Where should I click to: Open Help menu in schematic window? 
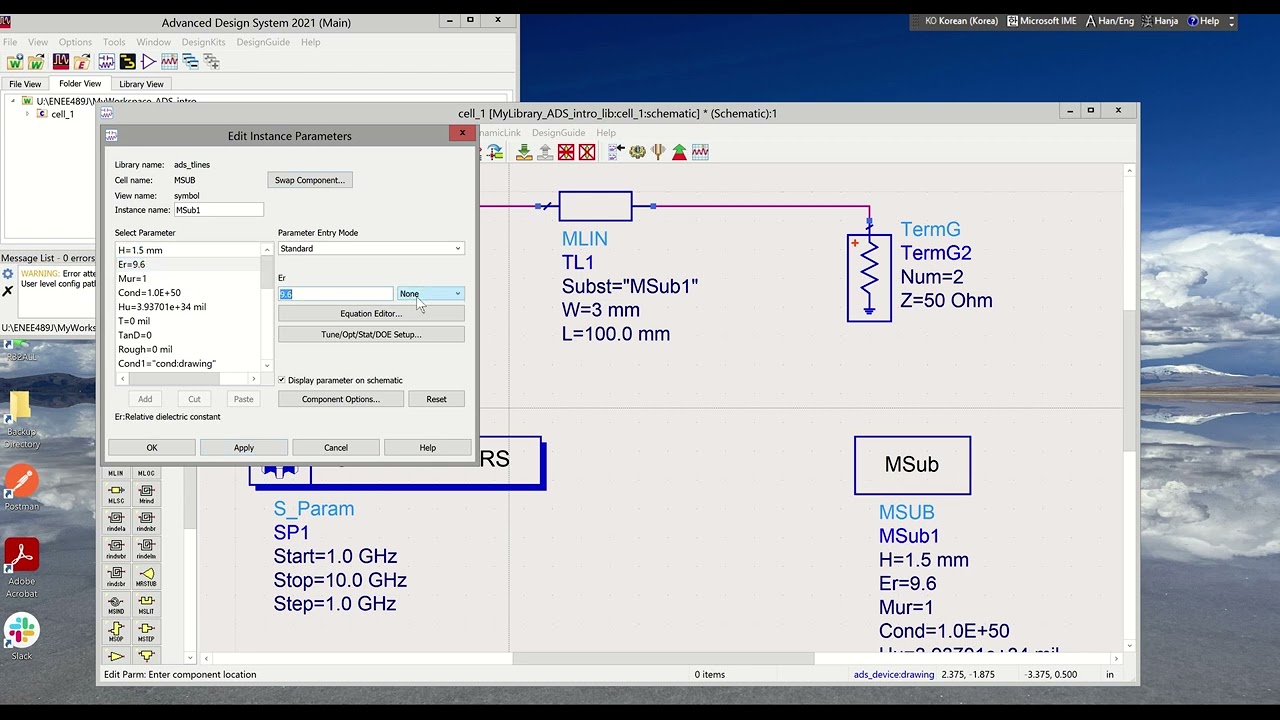click(606, 132)
